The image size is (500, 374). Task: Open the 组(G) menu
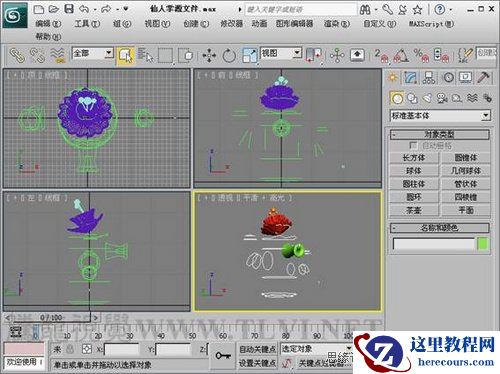(122, 24)
